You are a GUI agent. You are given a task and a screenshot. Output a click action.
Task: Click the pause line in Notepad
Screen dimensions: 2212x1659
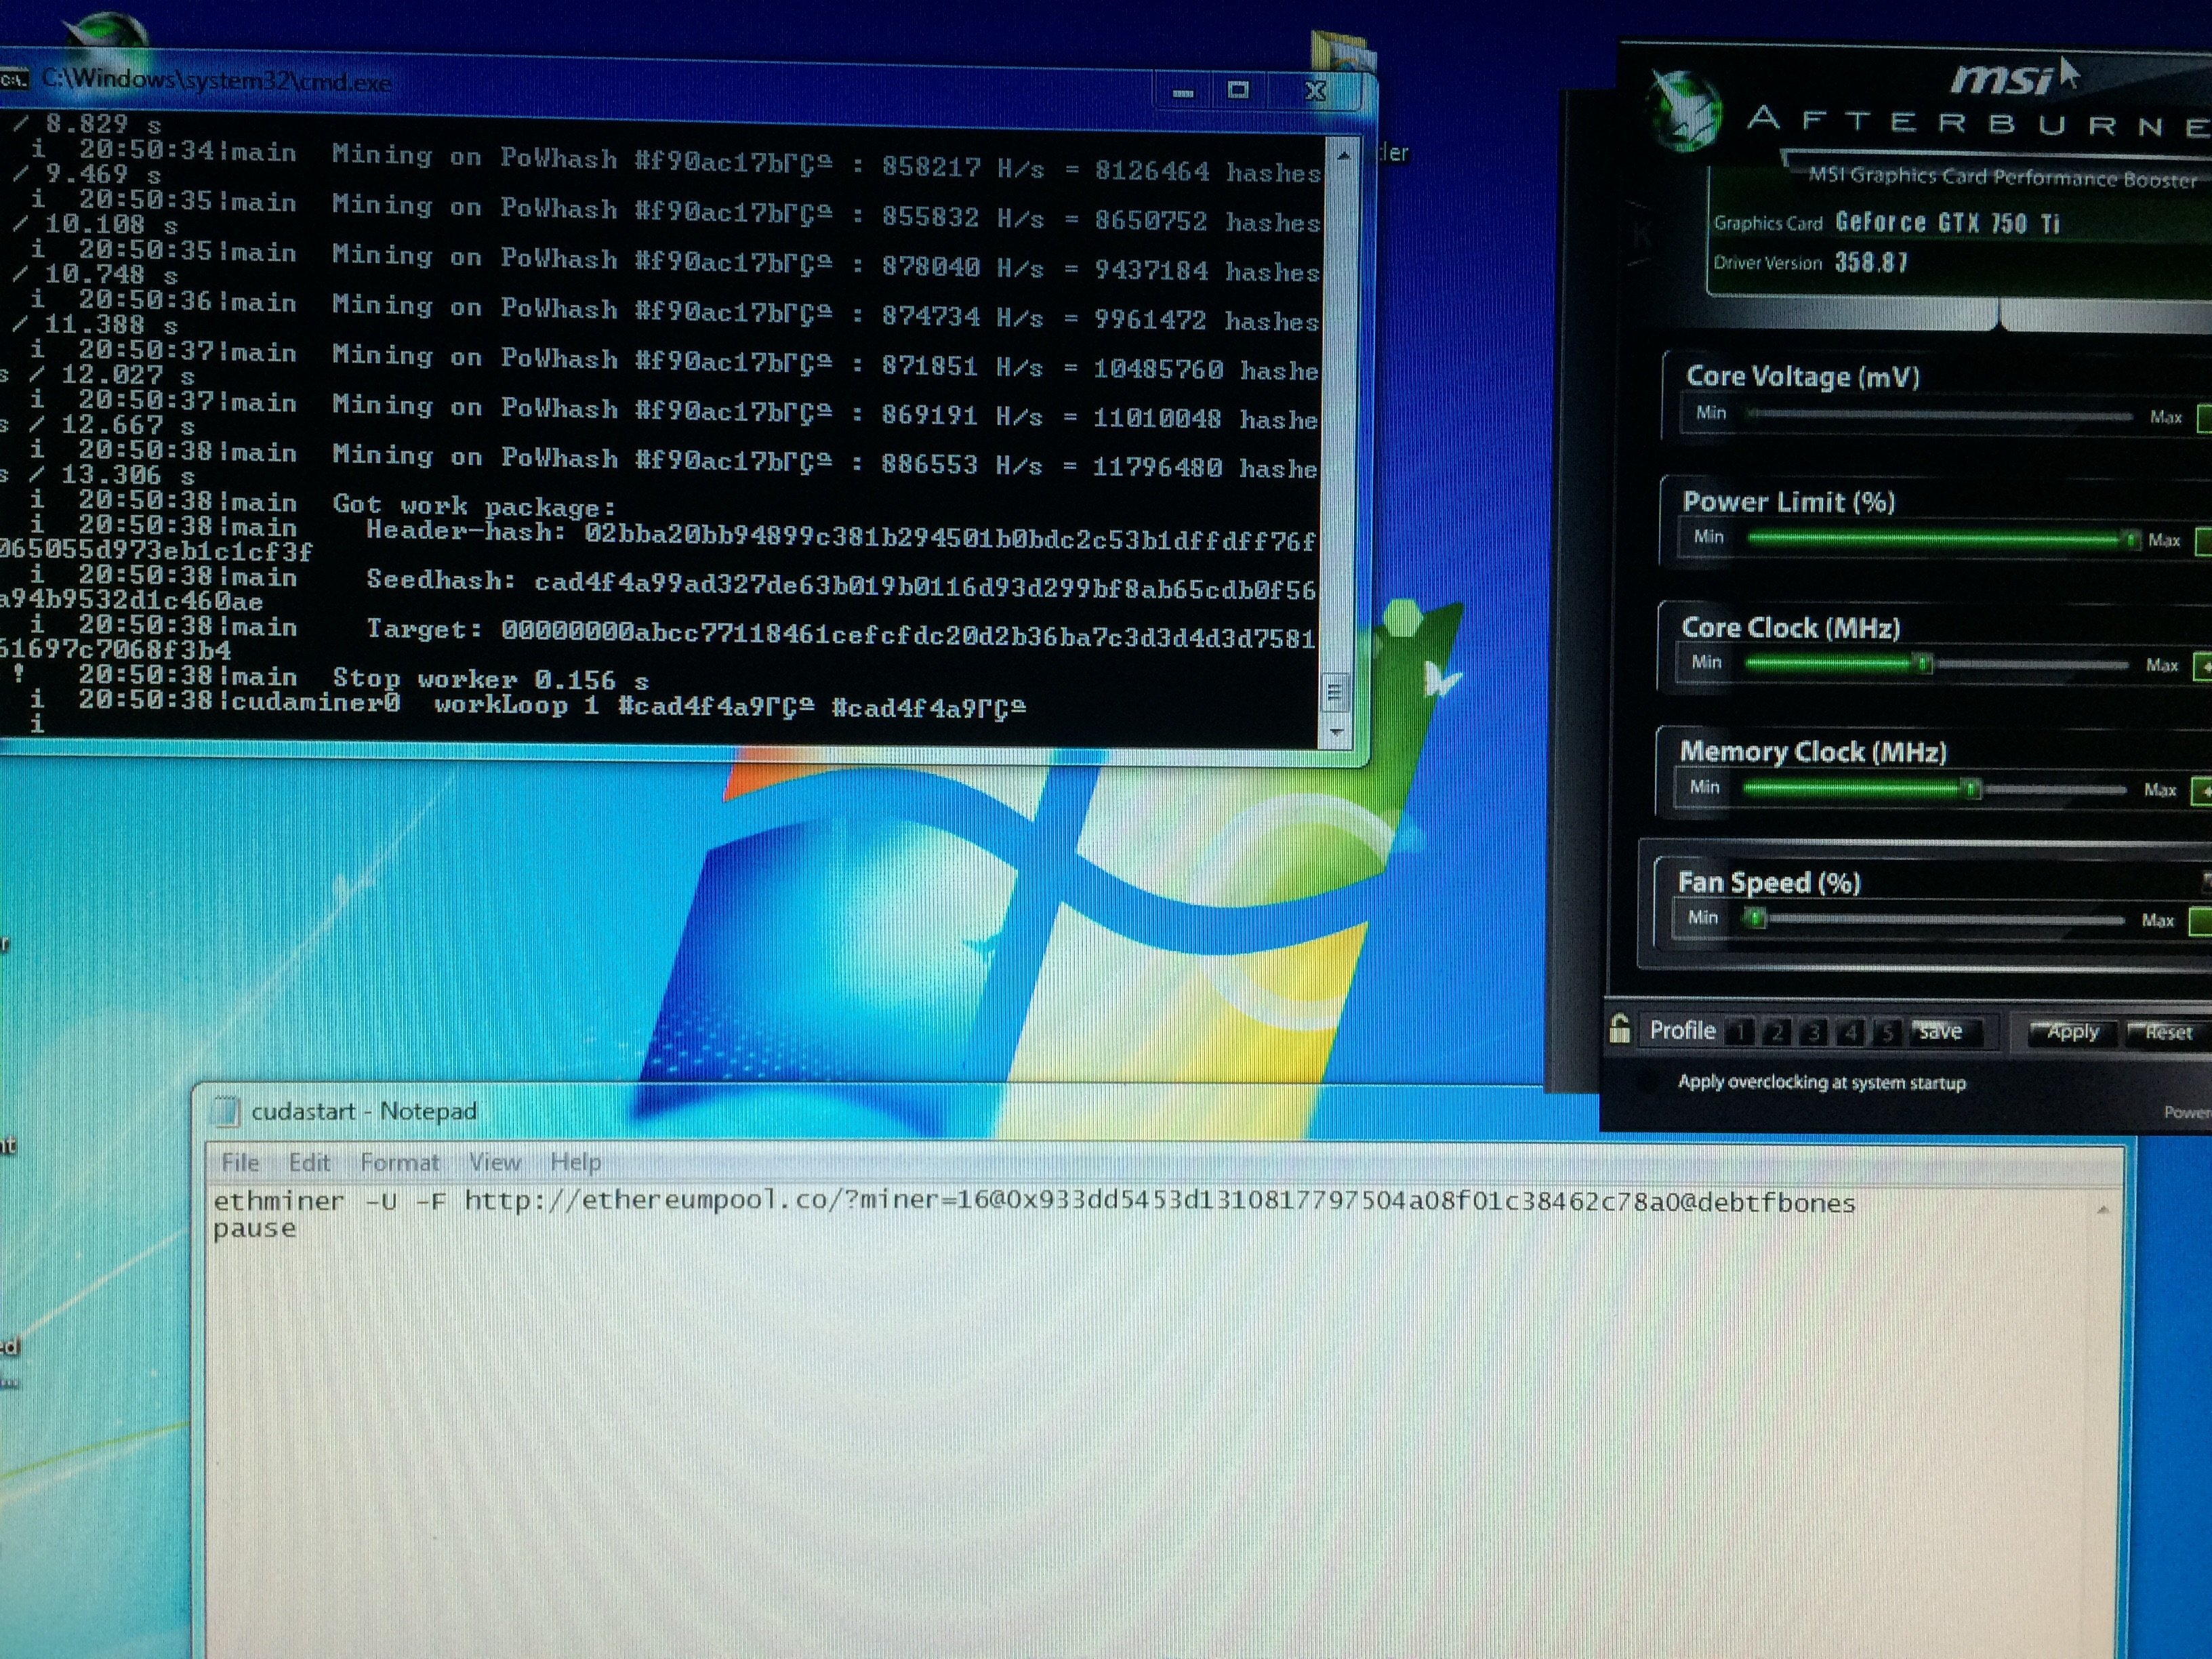tap(254, 1229)
